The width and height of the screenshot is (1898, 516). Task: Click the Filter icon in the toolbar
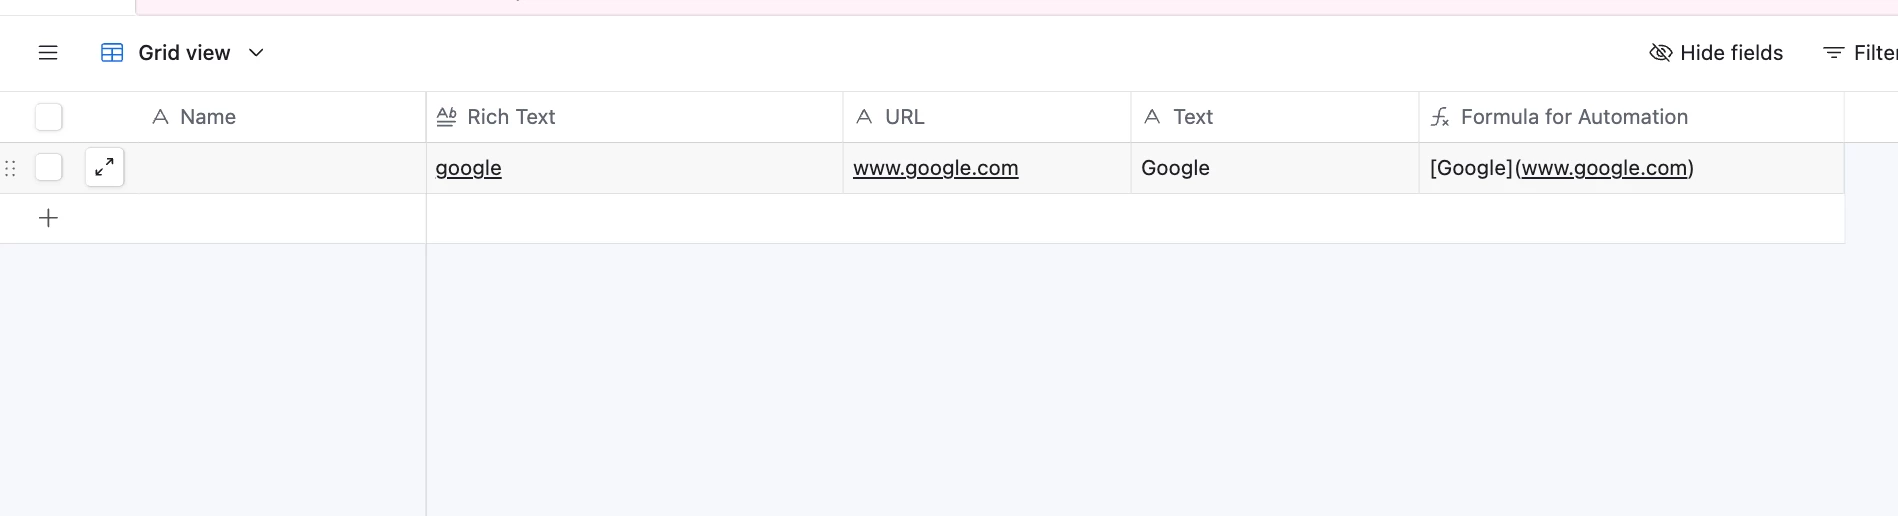point(1833,53)
